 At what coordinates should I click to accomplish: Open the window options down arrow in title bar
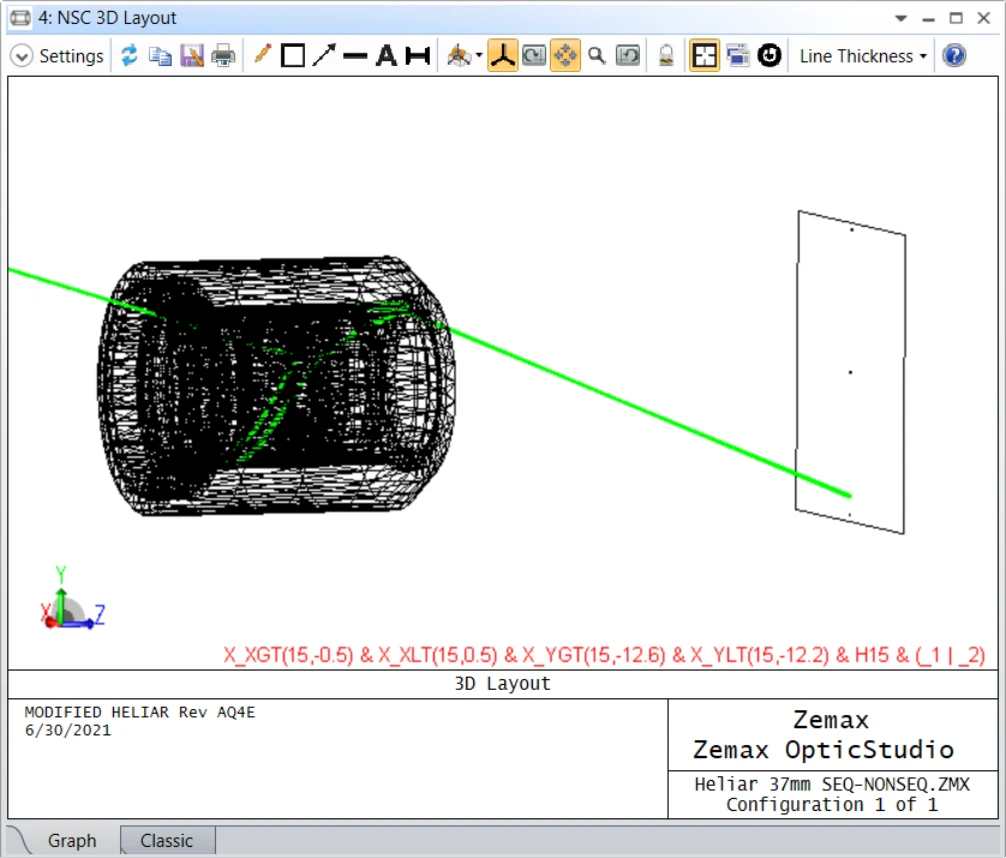(901, 18)
